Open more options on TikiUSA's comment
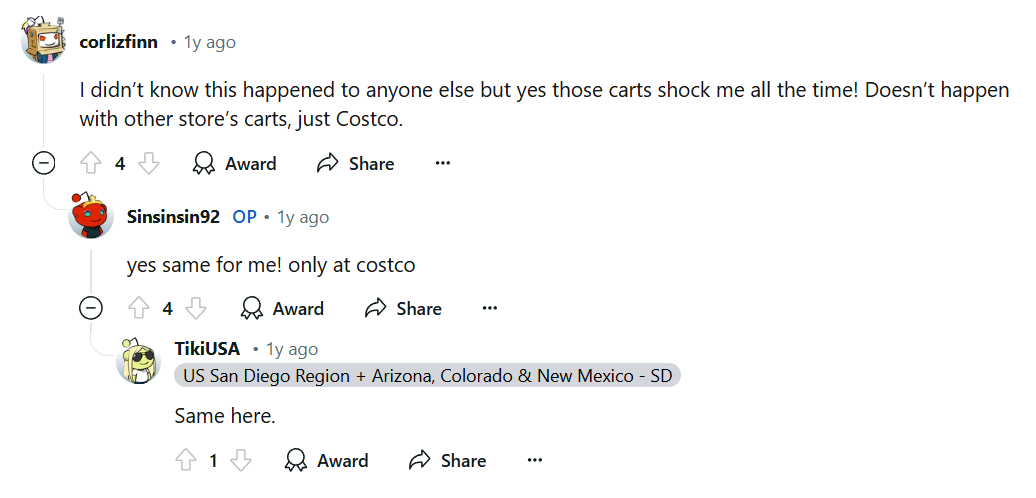Viewport: 1036px width, 498px height. 535,460
